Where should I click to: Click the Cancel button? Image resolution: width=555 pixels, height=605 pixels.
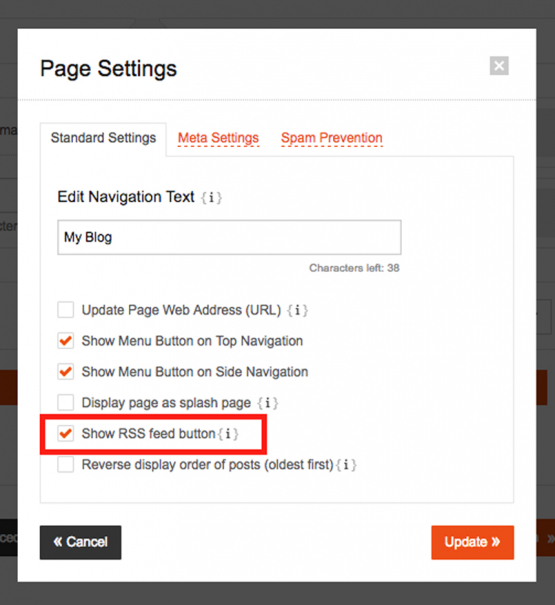tap(80, 542)
